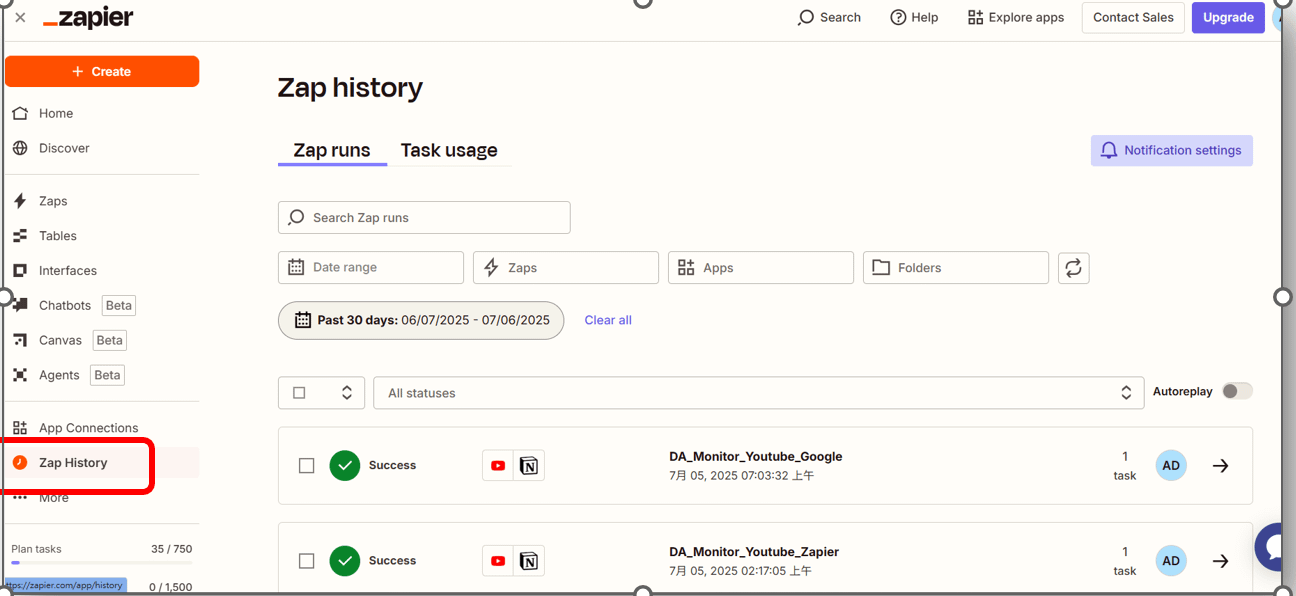Close the sidebar with the X icon
The width and height of the screenshot is (1296, 596).
[20, 18]
